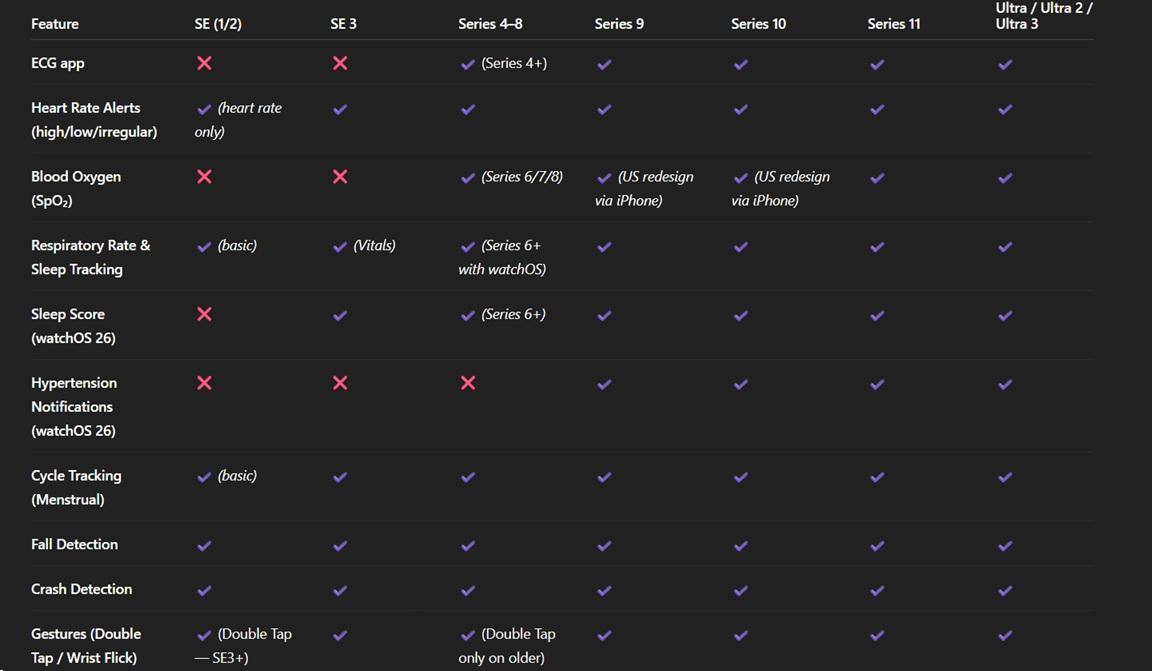Click the SE 3 Heart Rate Alerts checkmark

(340, 109)
